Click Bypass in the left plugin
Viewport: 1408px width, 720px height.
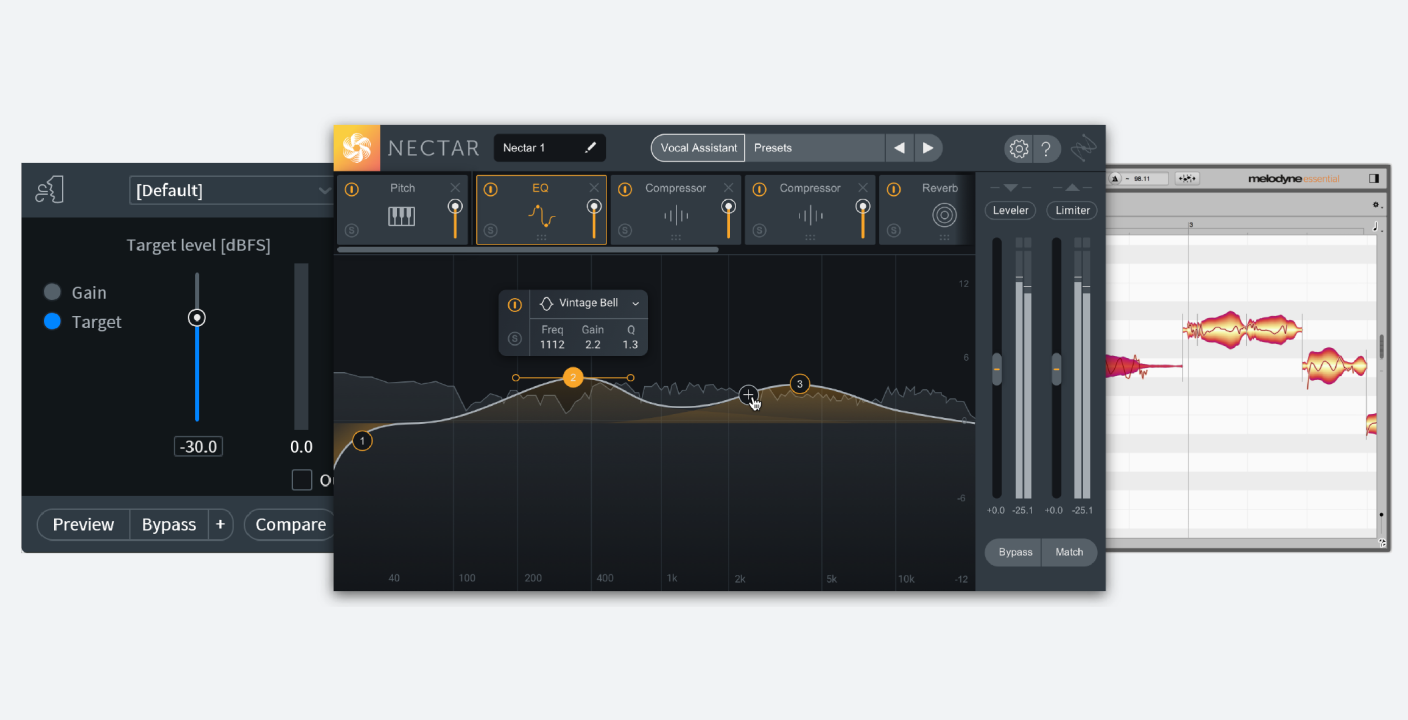(169, 524)
